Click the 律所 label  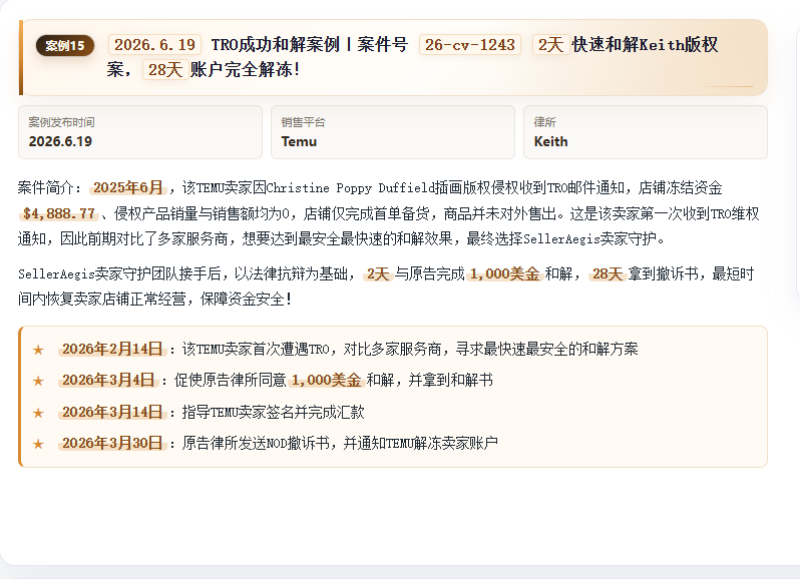coord(545,122)
